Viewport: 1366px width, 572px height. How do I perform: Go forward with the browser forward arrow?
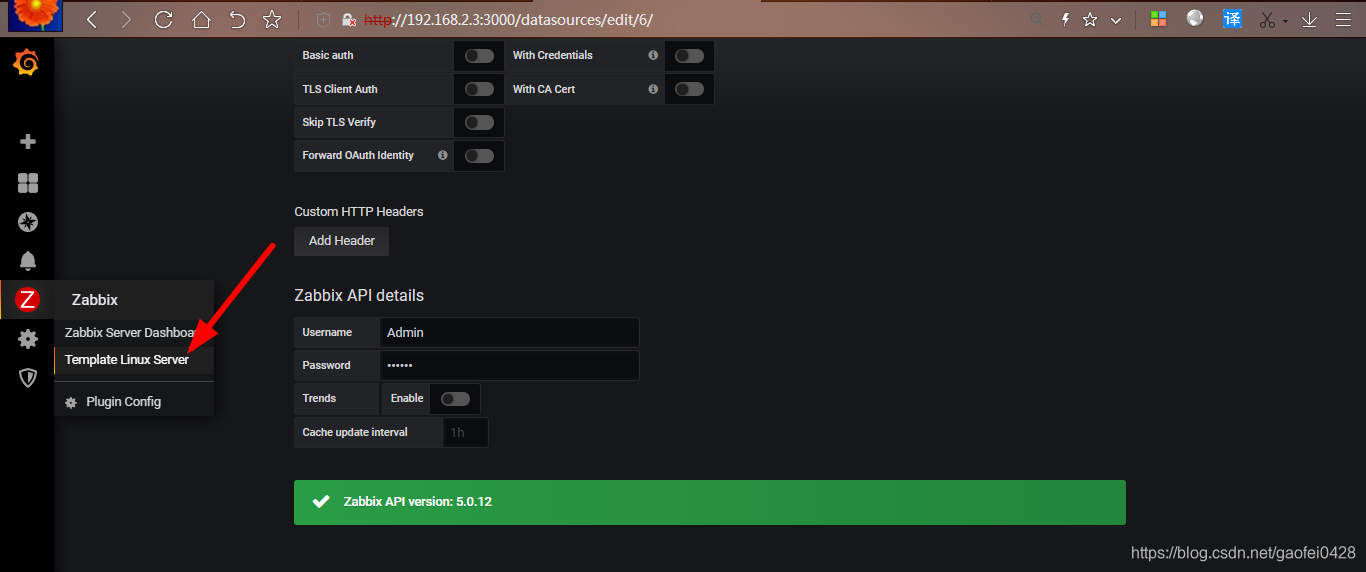126,19
